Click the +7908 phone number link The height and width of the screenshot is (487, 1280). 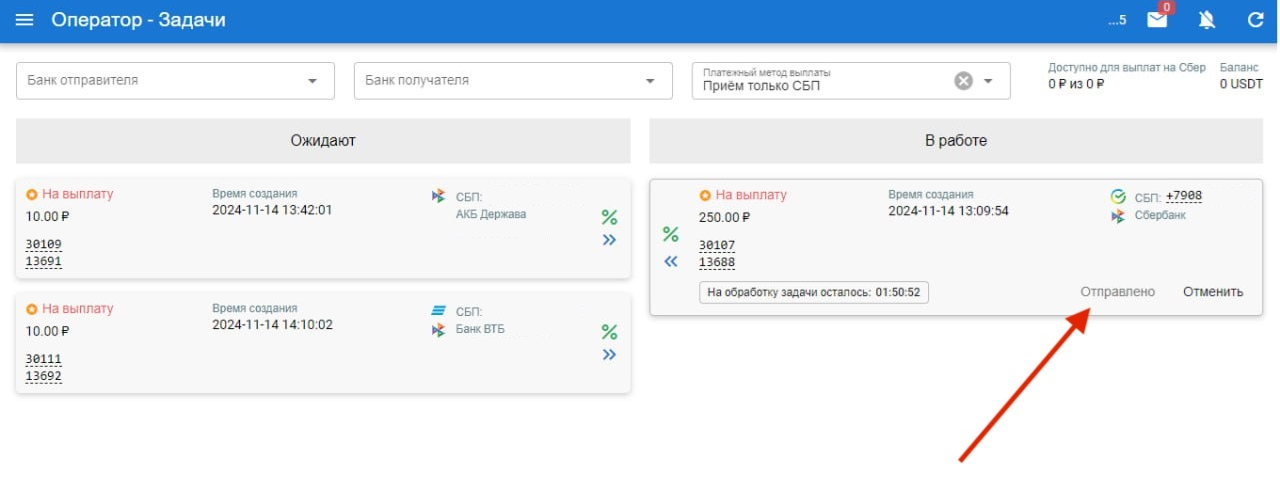click(1183, 196)
